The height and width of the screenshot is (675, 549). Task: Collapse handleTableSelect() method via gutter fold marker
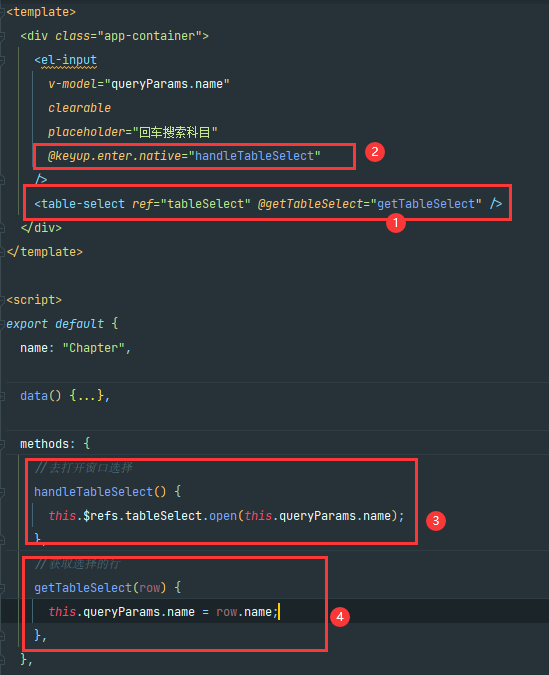[x=2, y=492]
